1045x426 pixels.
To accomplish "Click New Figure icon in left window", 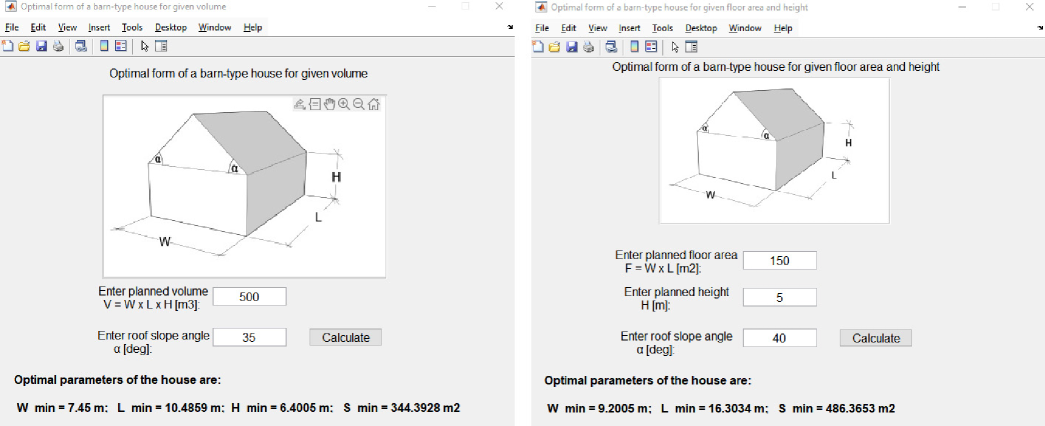I will click(8, 47).
